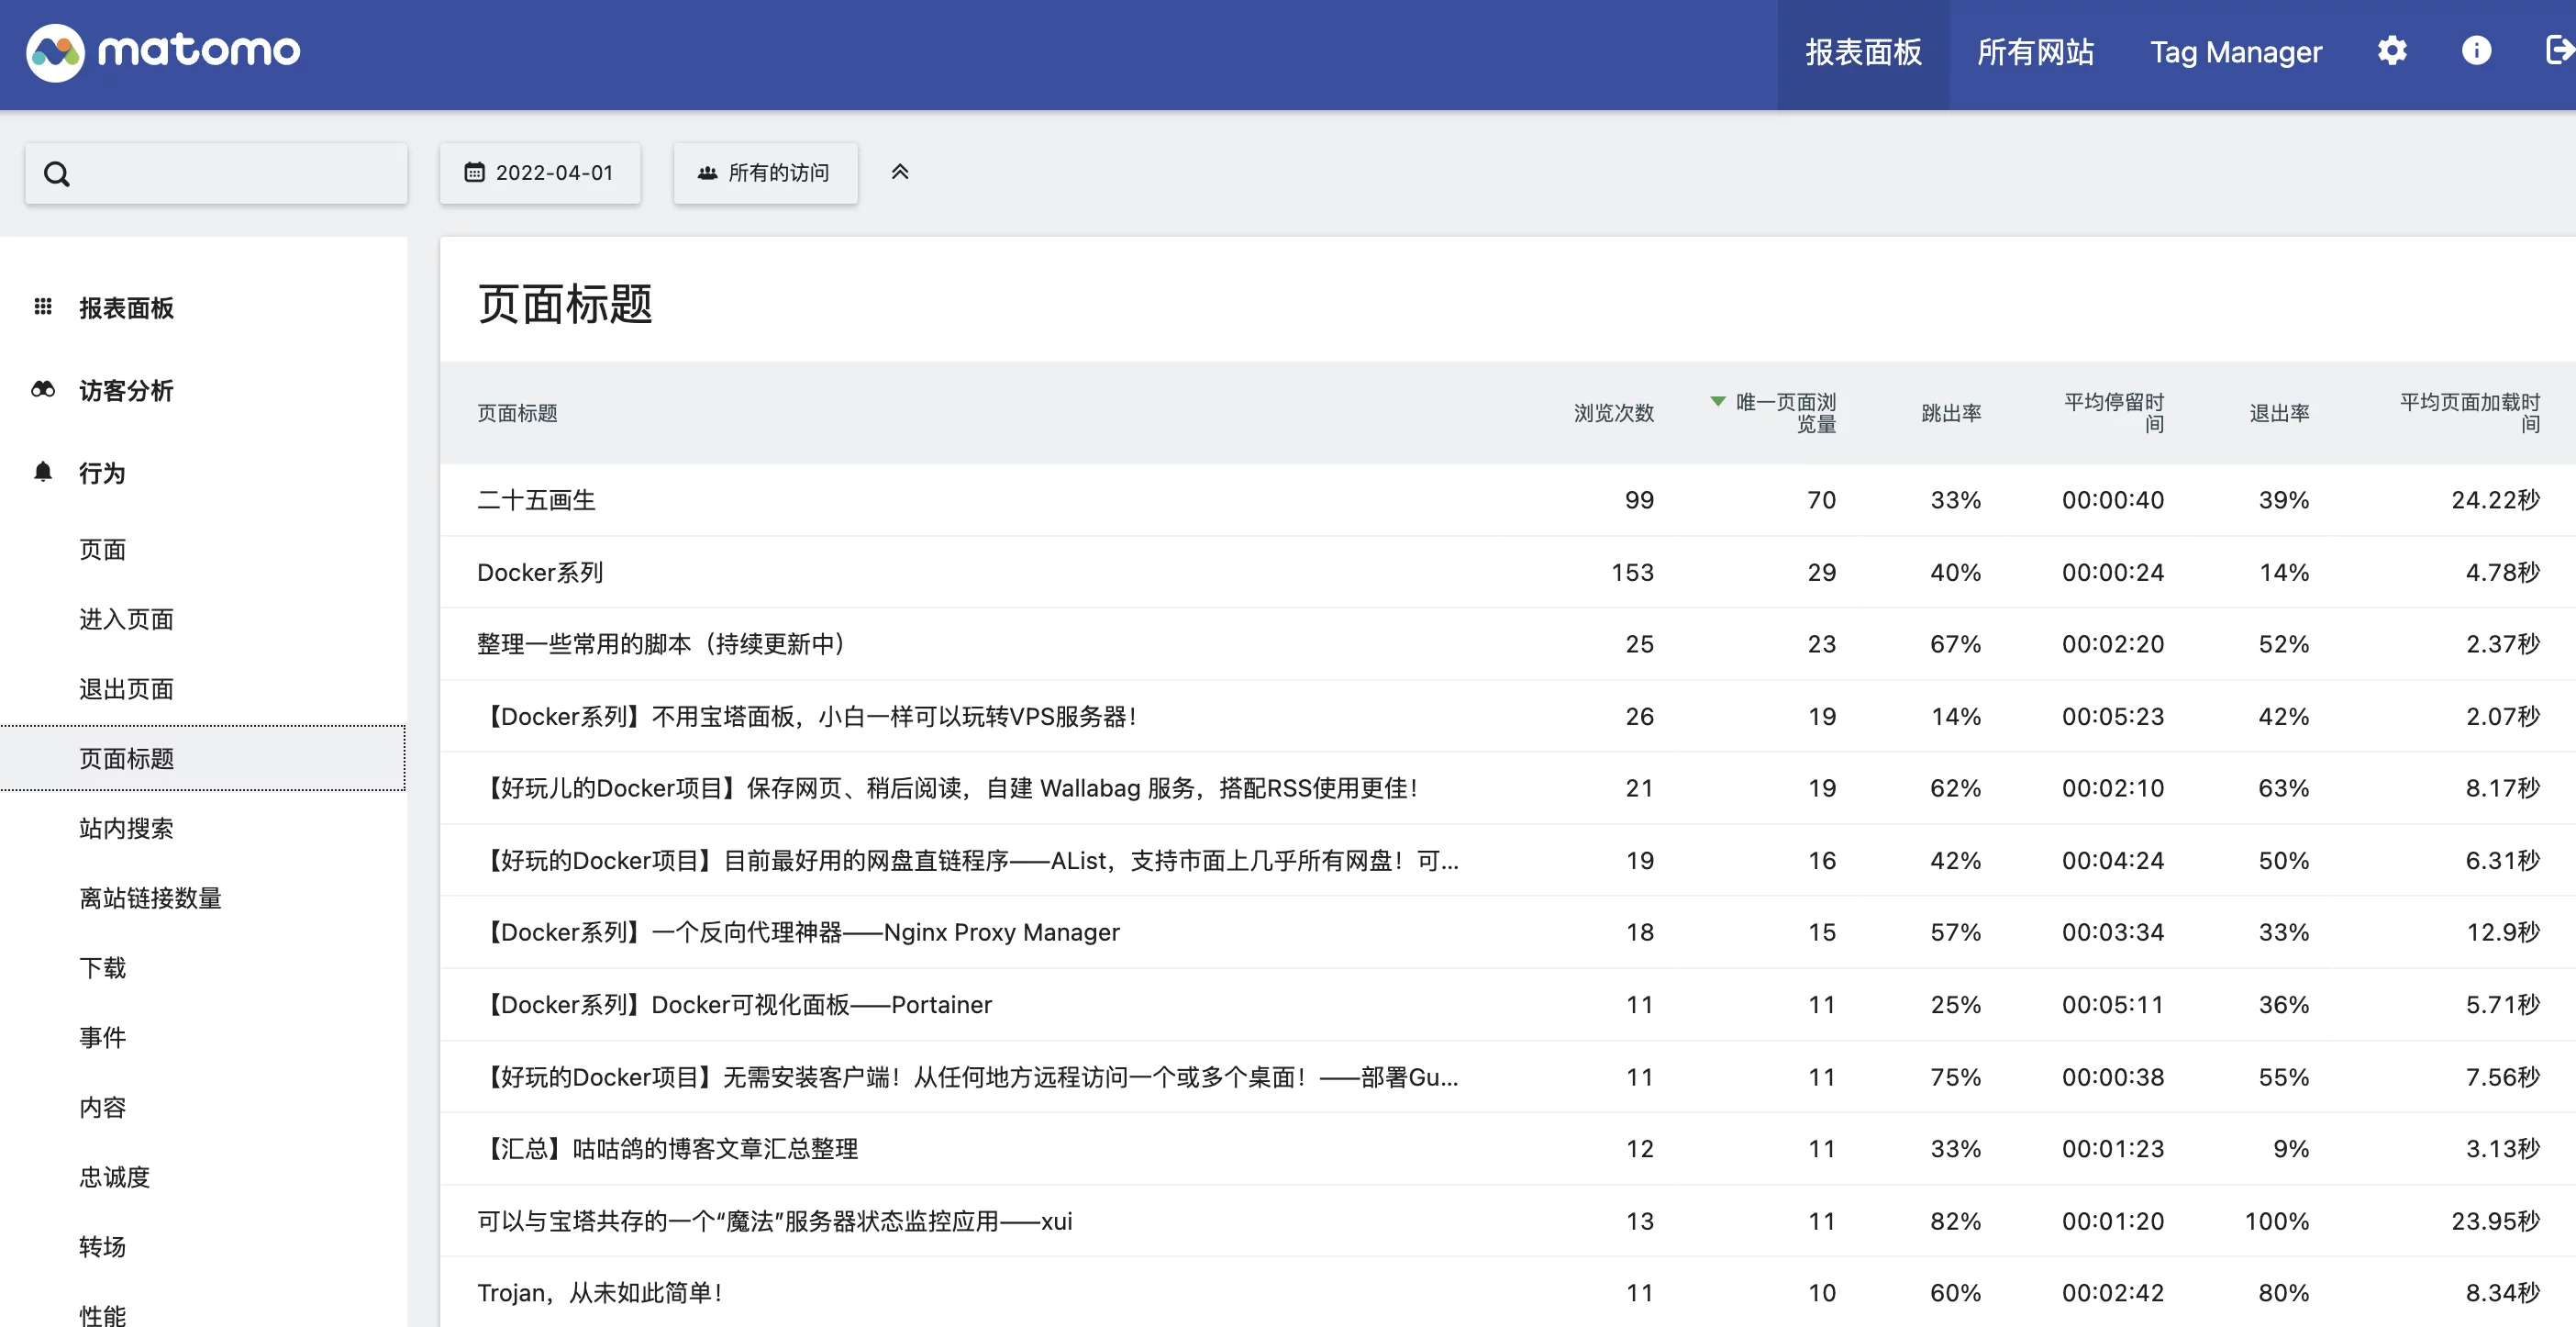Viewport: 2576px width, 1327px height.
Task: Click the magnifier icon in the search box
Action: [x=57, y=173]
